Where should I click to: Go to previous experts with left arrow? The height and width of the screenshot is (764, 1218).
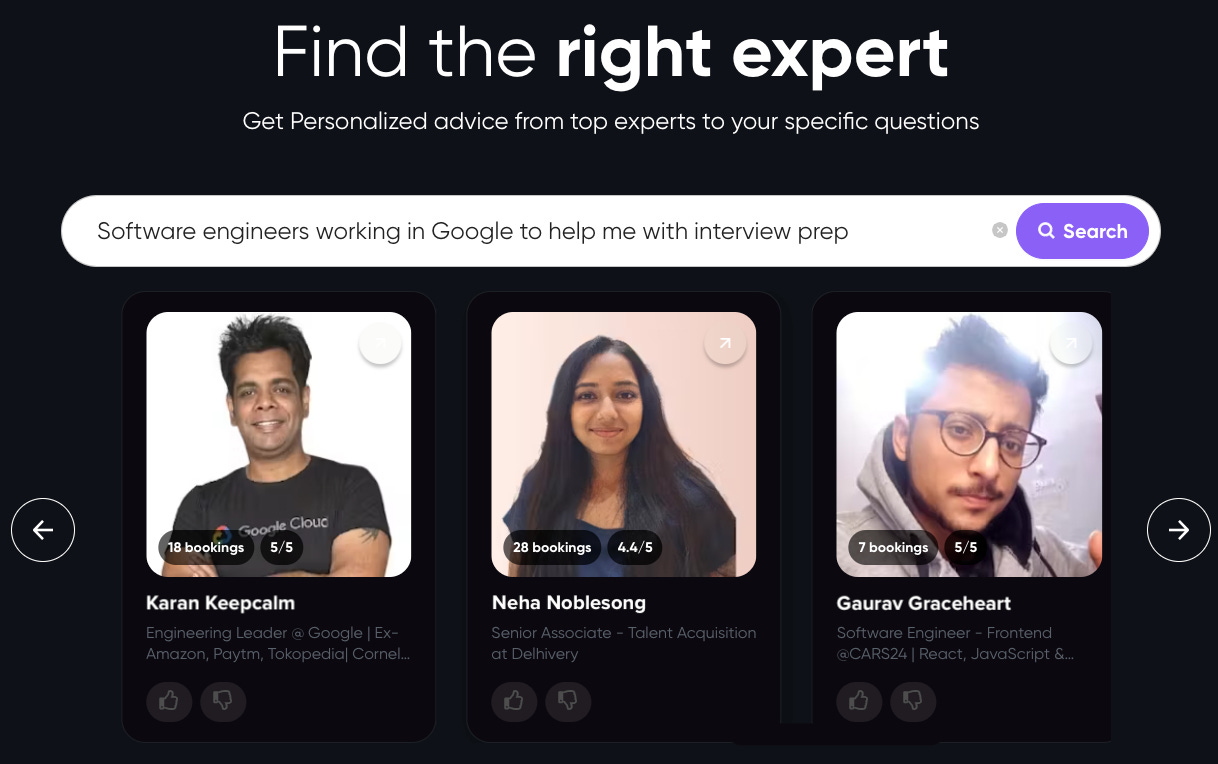pos(43,530)
